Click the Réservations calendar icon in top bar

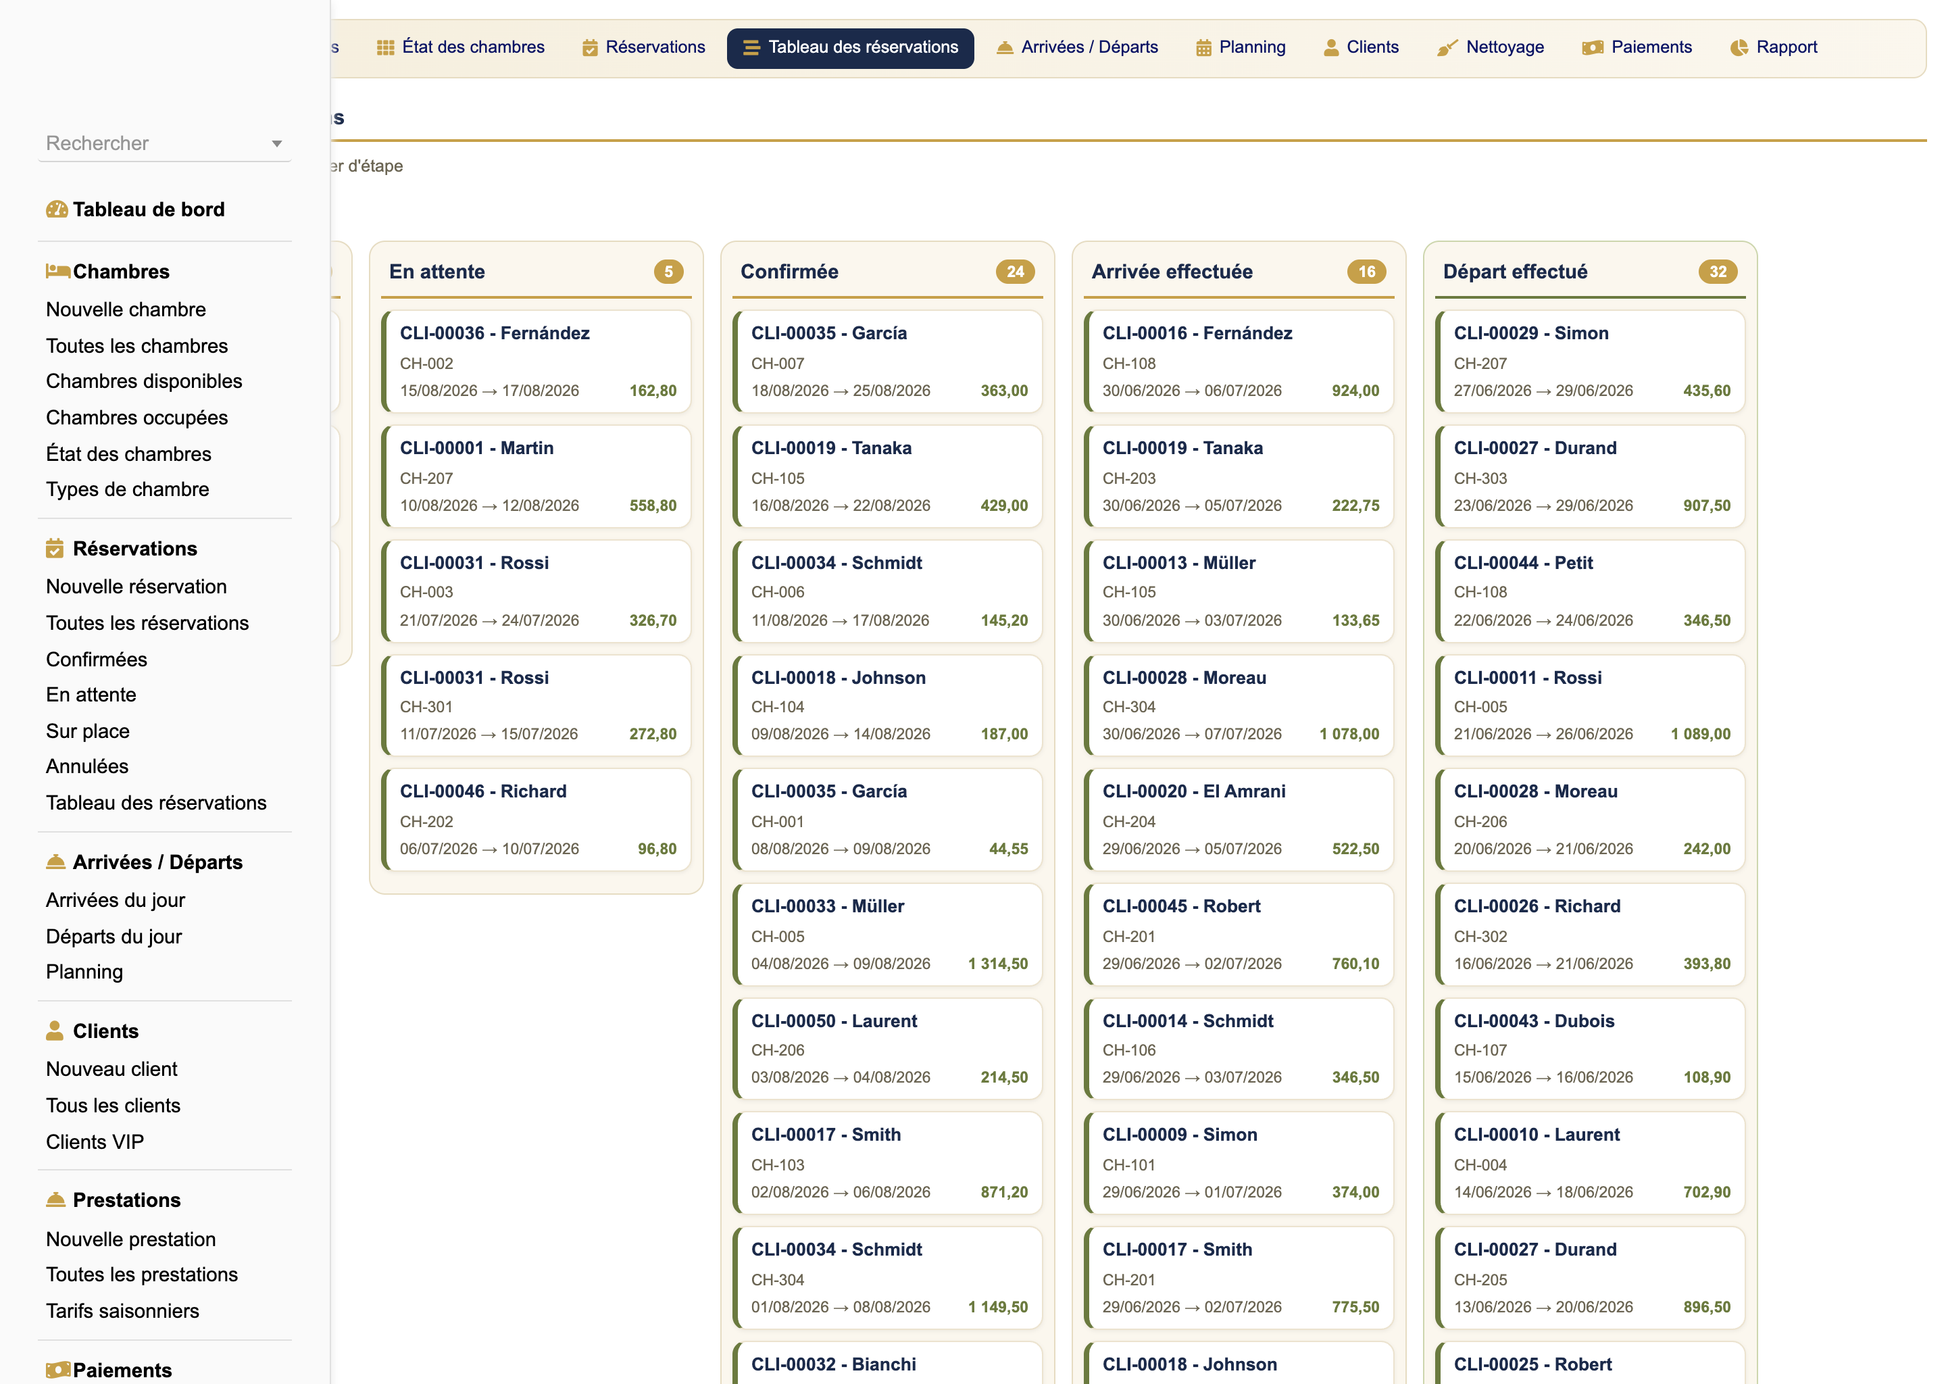(590, 47)
